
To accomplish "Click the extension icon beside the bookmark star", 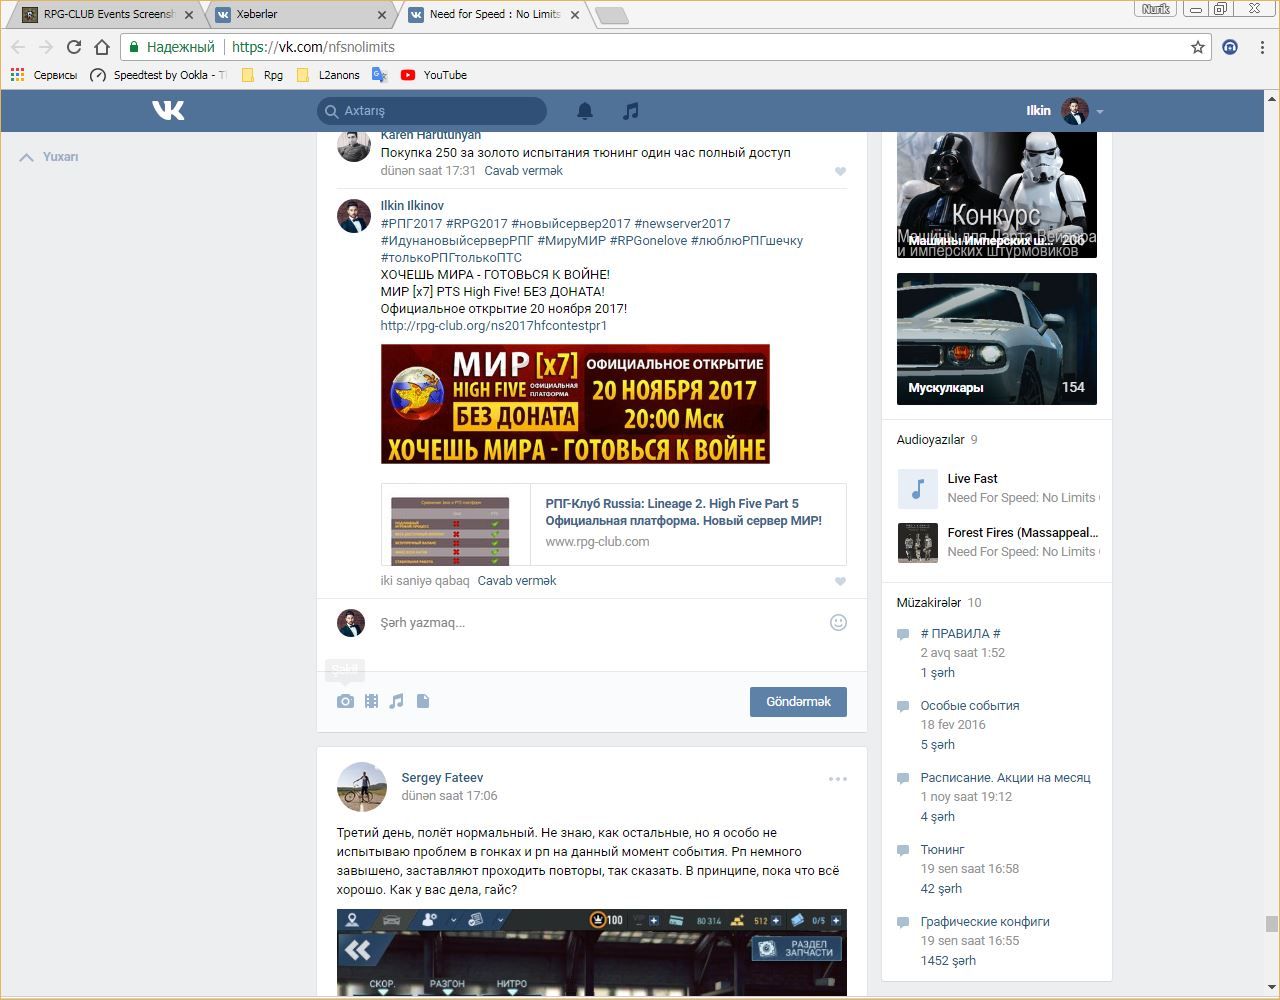I will point(1230,47).
